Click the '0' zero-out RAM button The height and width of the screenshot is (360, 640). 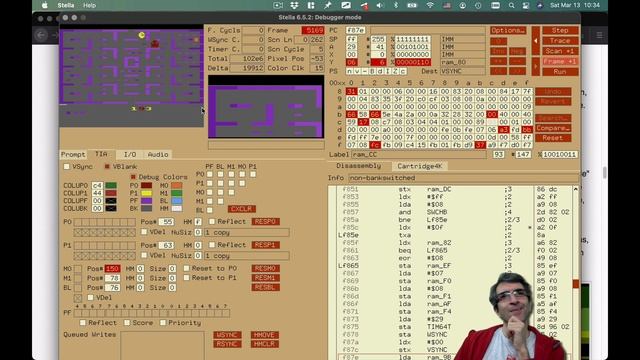click(498, 41)
